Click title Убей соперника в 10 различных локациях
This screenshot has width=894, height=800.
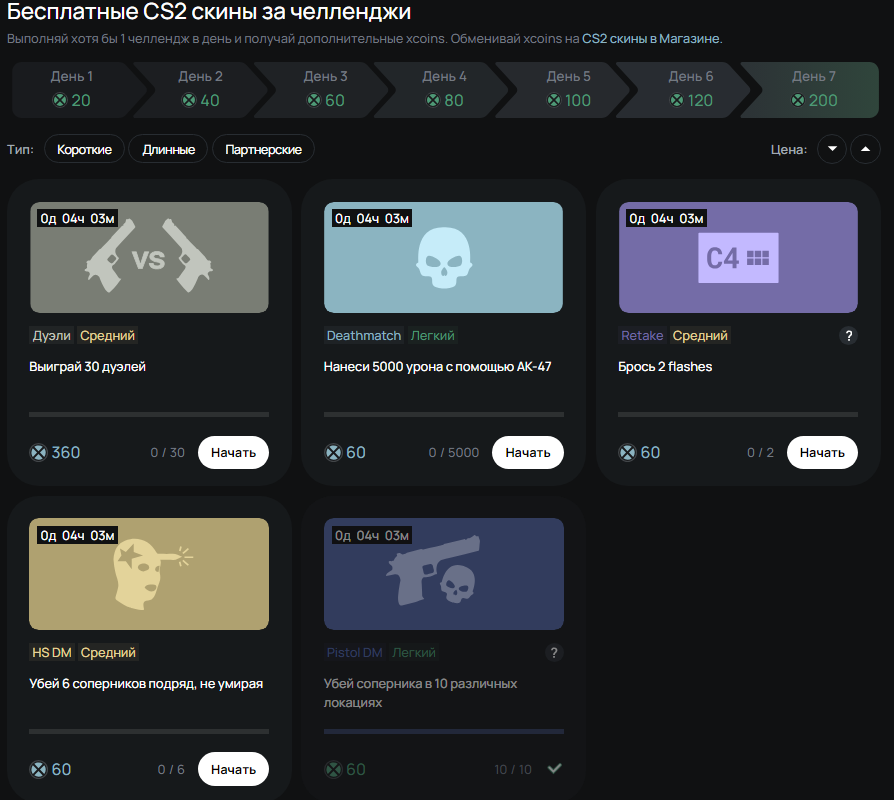(420, 693)
